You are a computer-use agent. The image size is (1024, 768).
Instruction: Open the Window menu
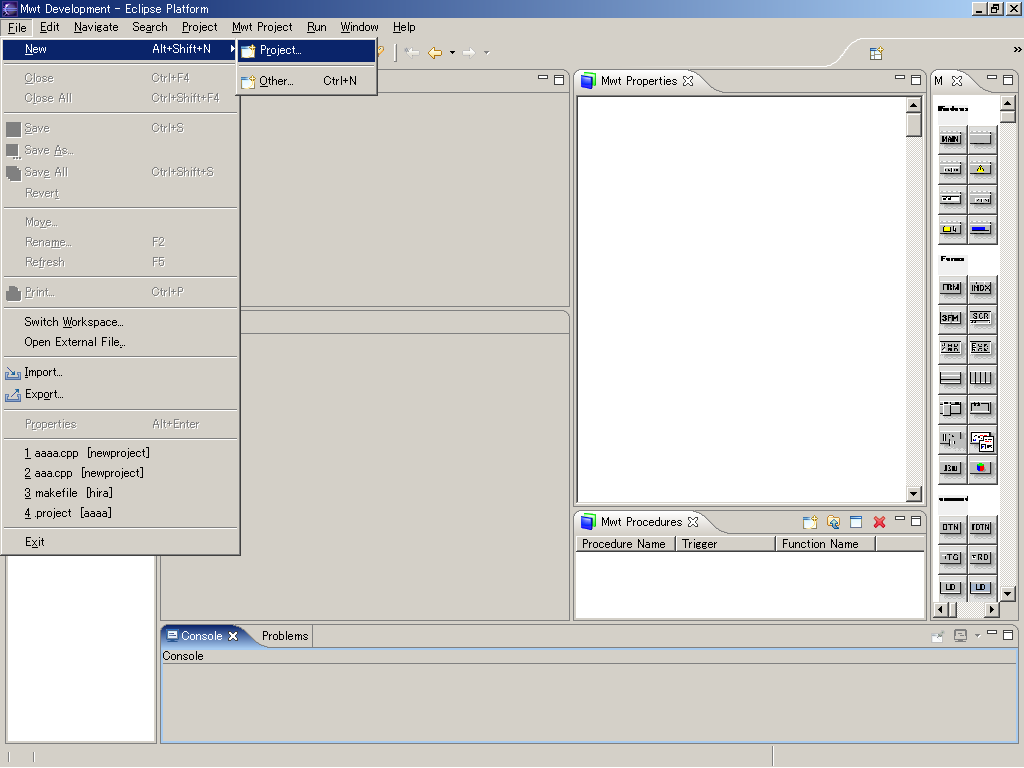(x=359, y=27)
